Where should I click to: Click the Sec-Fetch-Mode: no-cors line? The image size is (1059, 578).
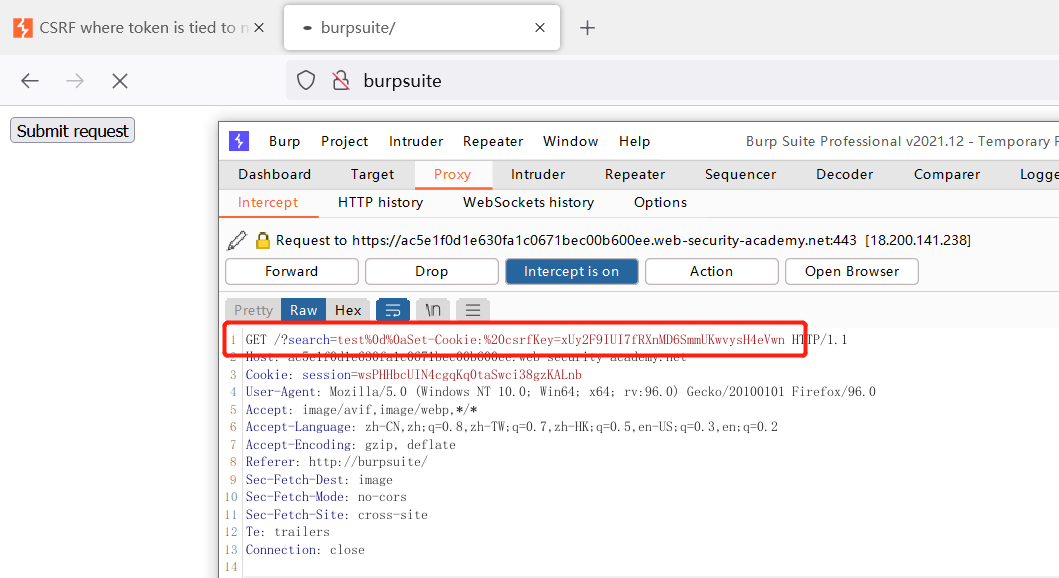click(326, 497)
